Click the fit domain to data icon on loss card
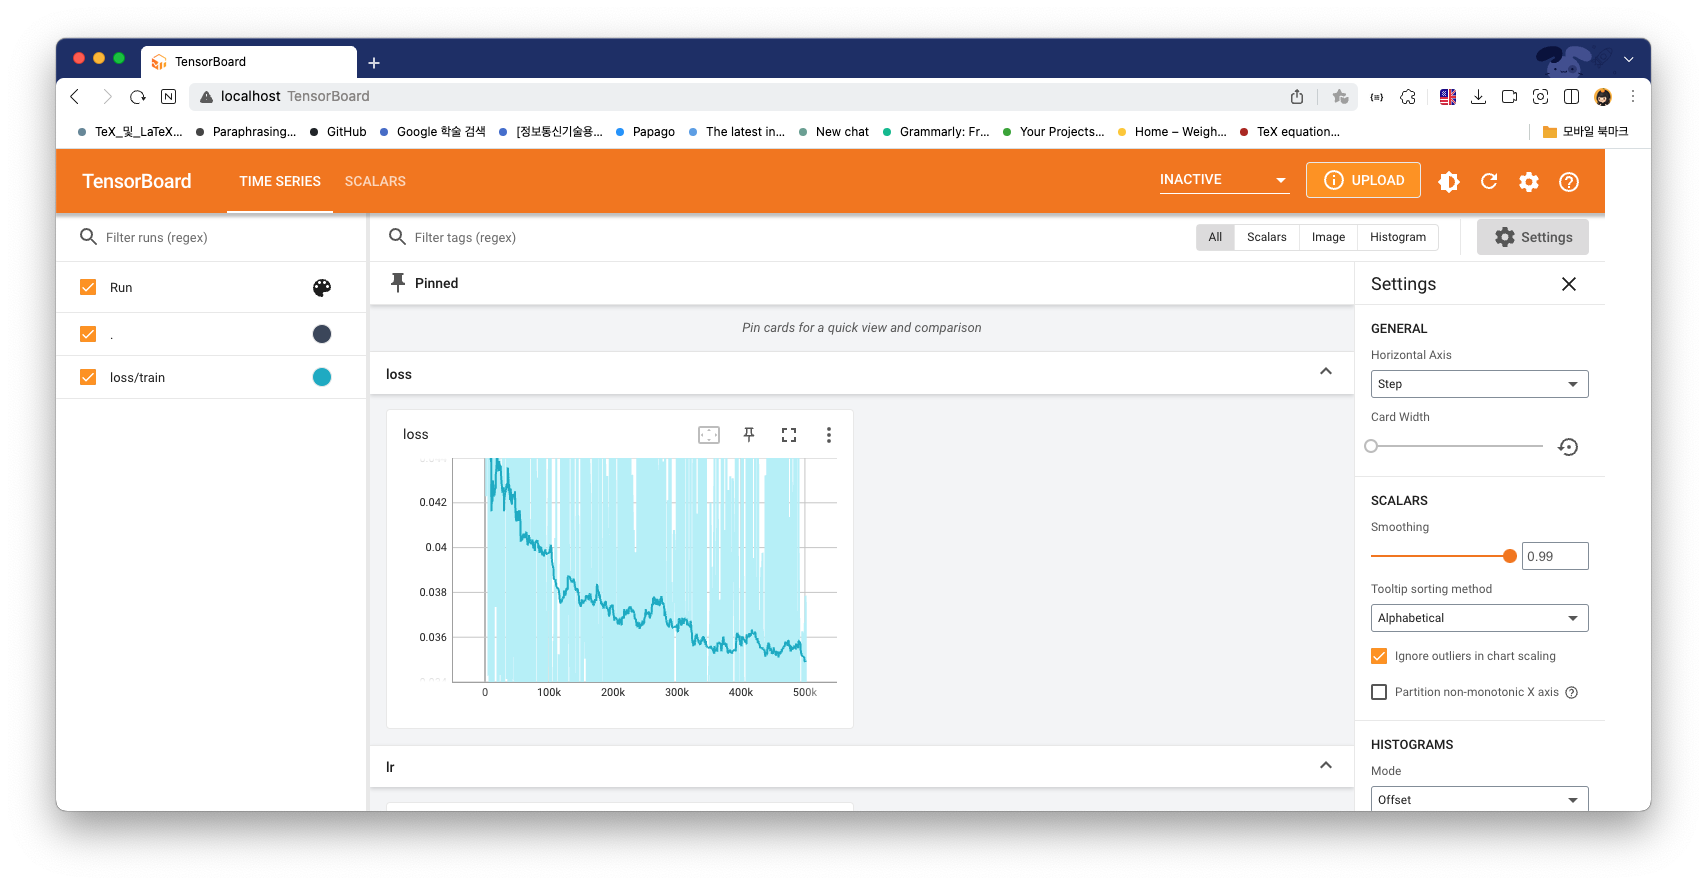This screenshot has height=885, width=1707. 709,435
